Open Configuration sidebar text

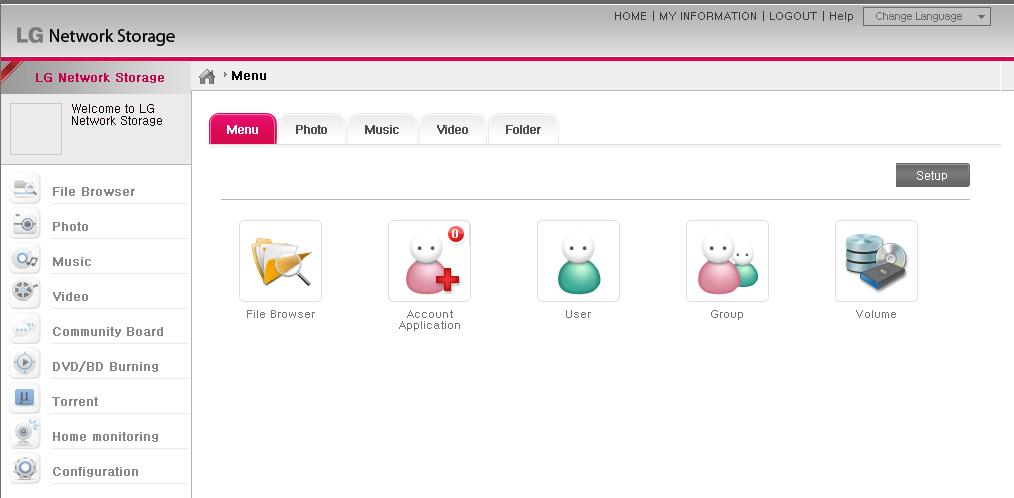[96, 471]
